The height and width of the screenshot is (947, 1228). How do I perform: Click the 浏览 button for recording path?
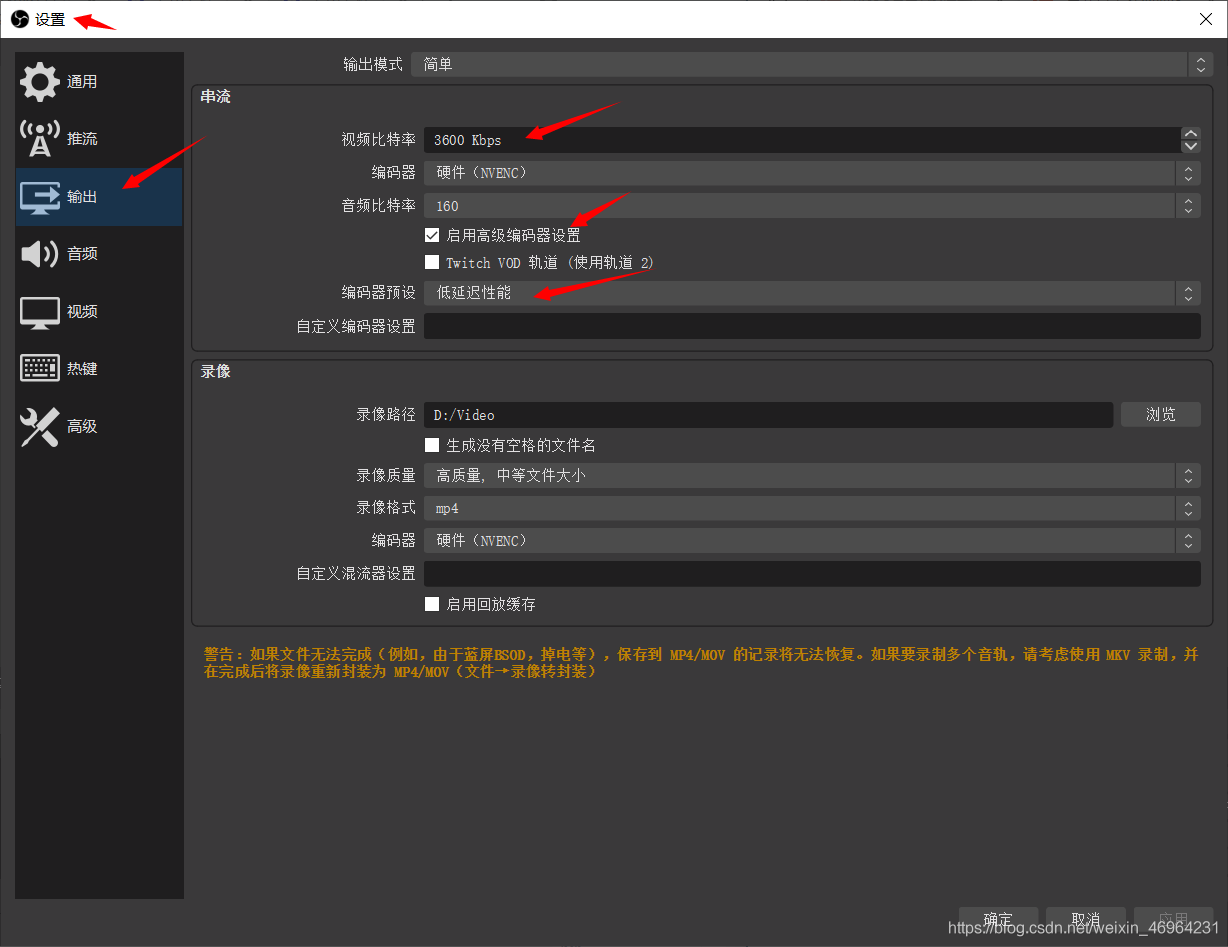point(1160,414)
